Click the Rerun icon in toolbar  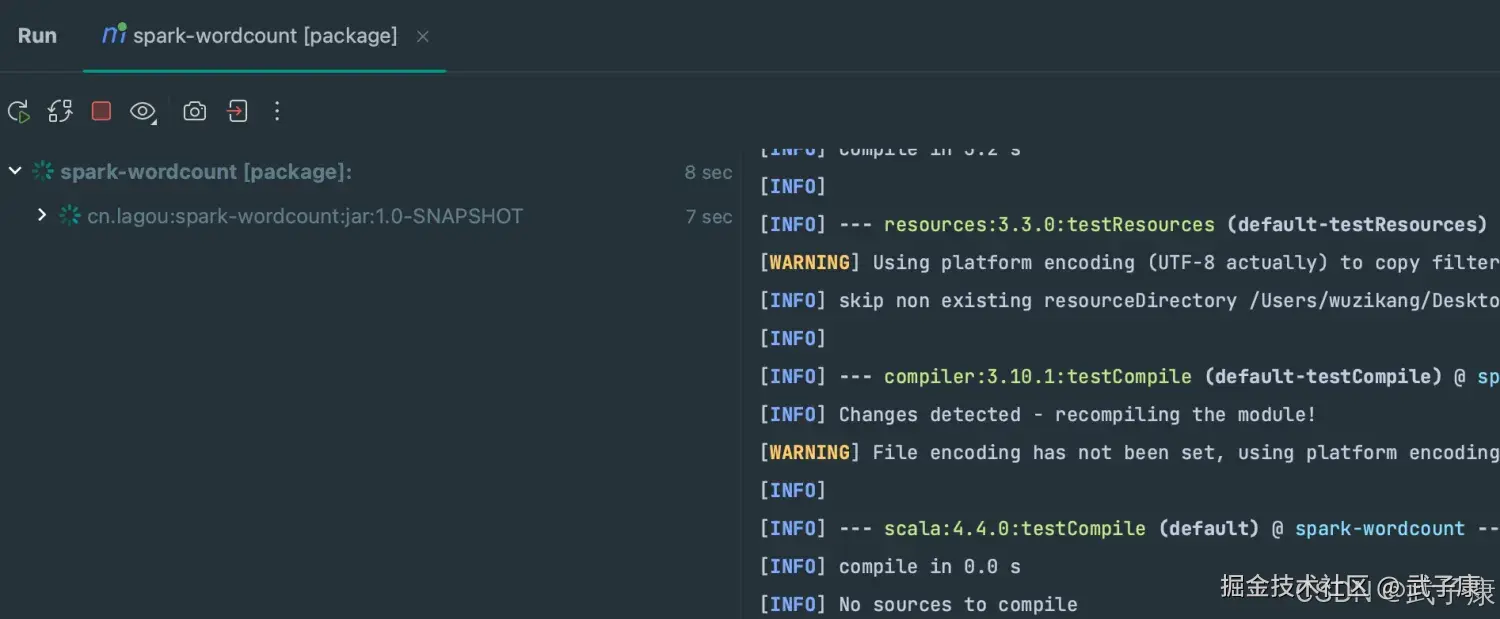[19, 112]
